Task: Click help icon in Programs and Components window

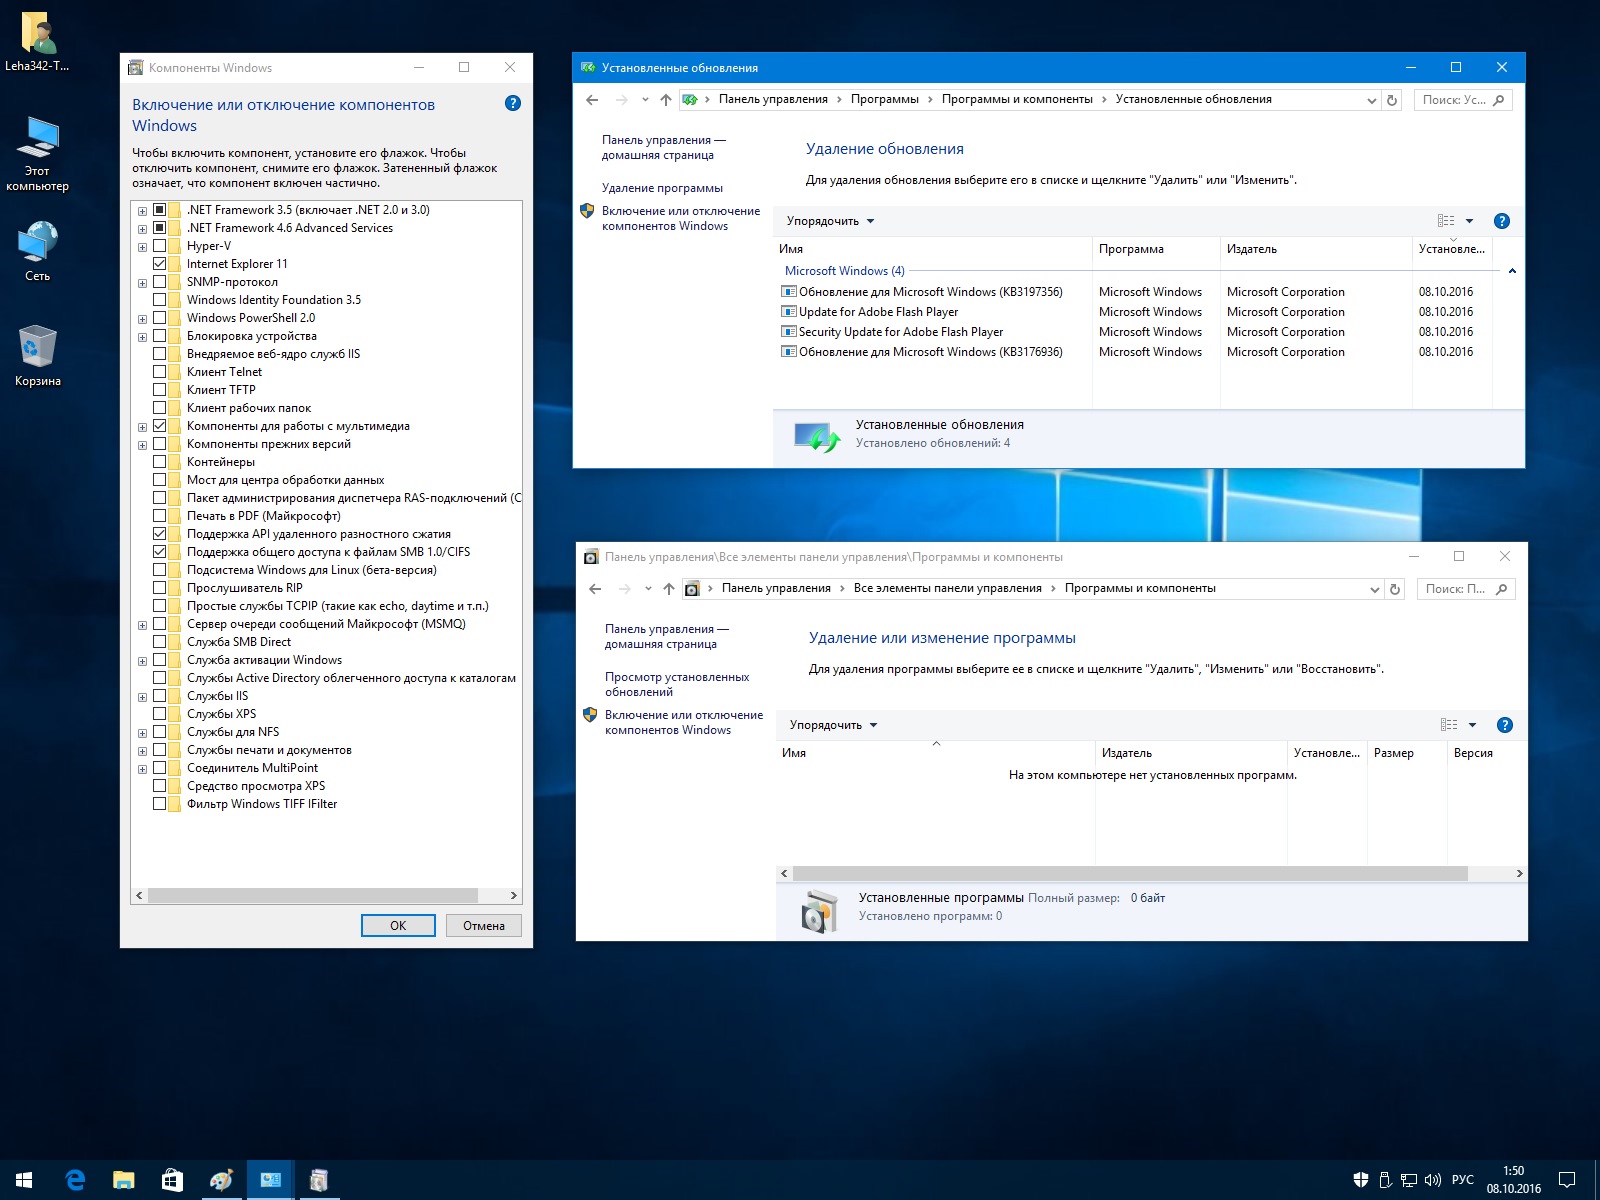Action: [x=1504, y=725]
